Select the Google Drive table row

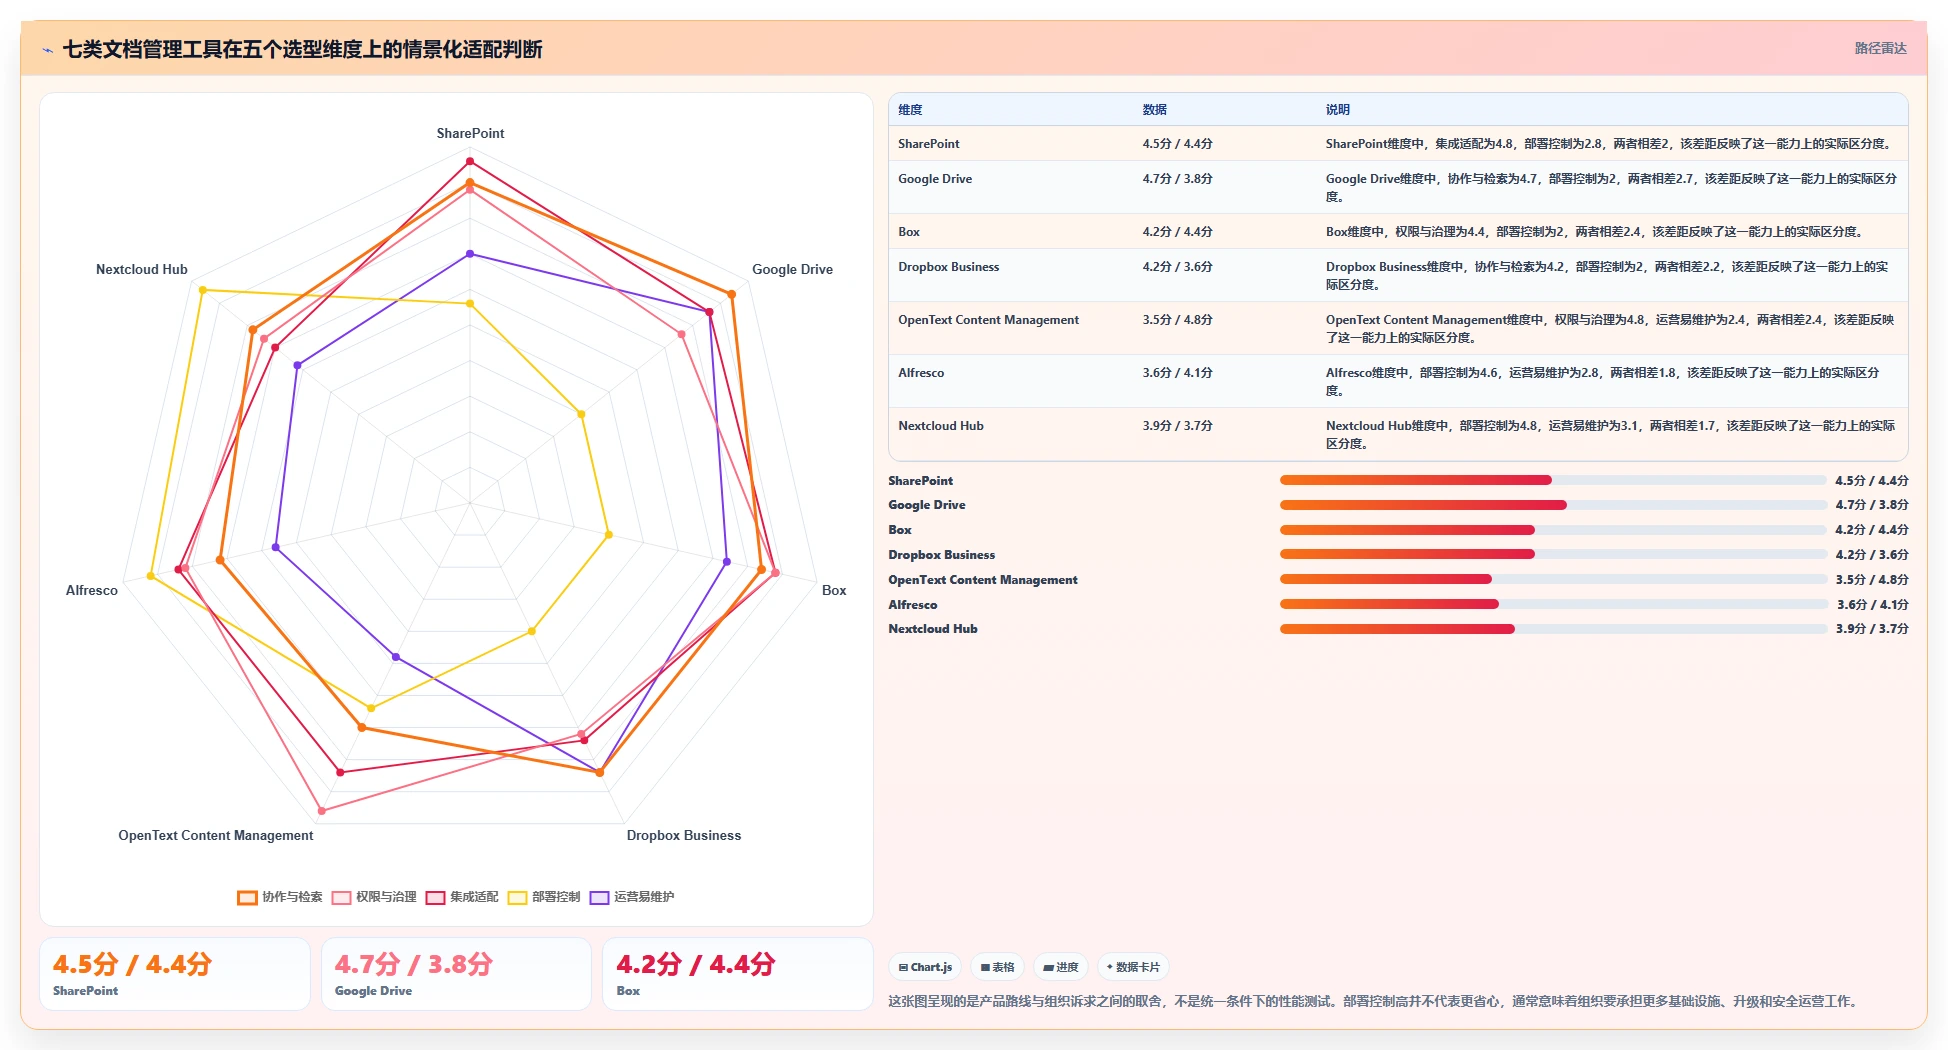[x=1398, y=187]
